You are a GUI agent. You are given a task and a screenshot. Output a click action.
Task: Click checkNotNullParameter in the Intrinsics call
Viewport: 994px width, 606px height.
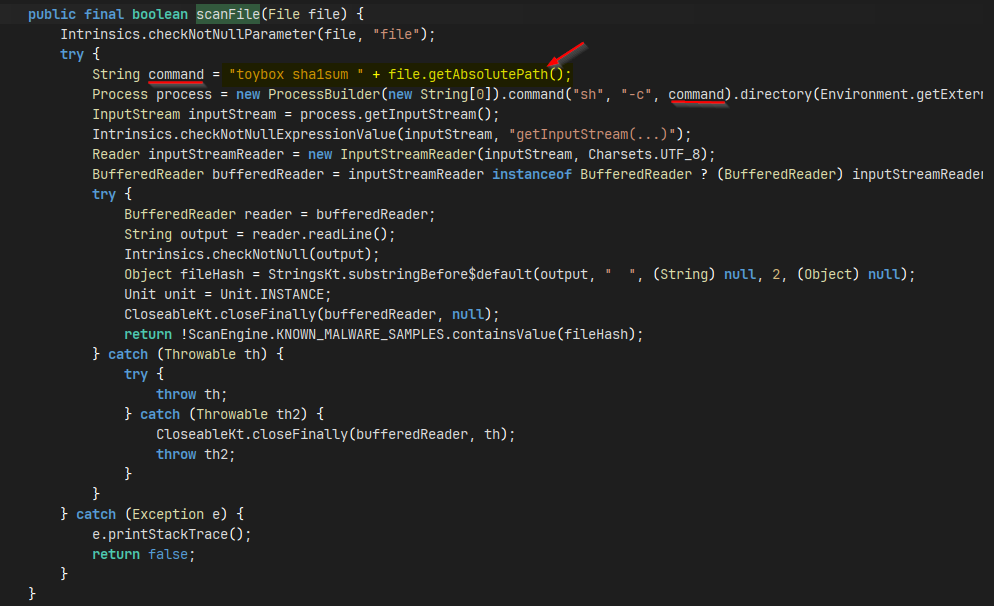[x=232, y=34]
